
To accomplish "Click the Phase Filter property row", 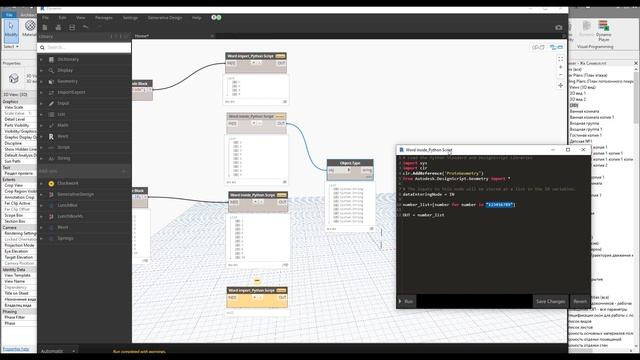I will pyautogui.click(x=19, y=317).
